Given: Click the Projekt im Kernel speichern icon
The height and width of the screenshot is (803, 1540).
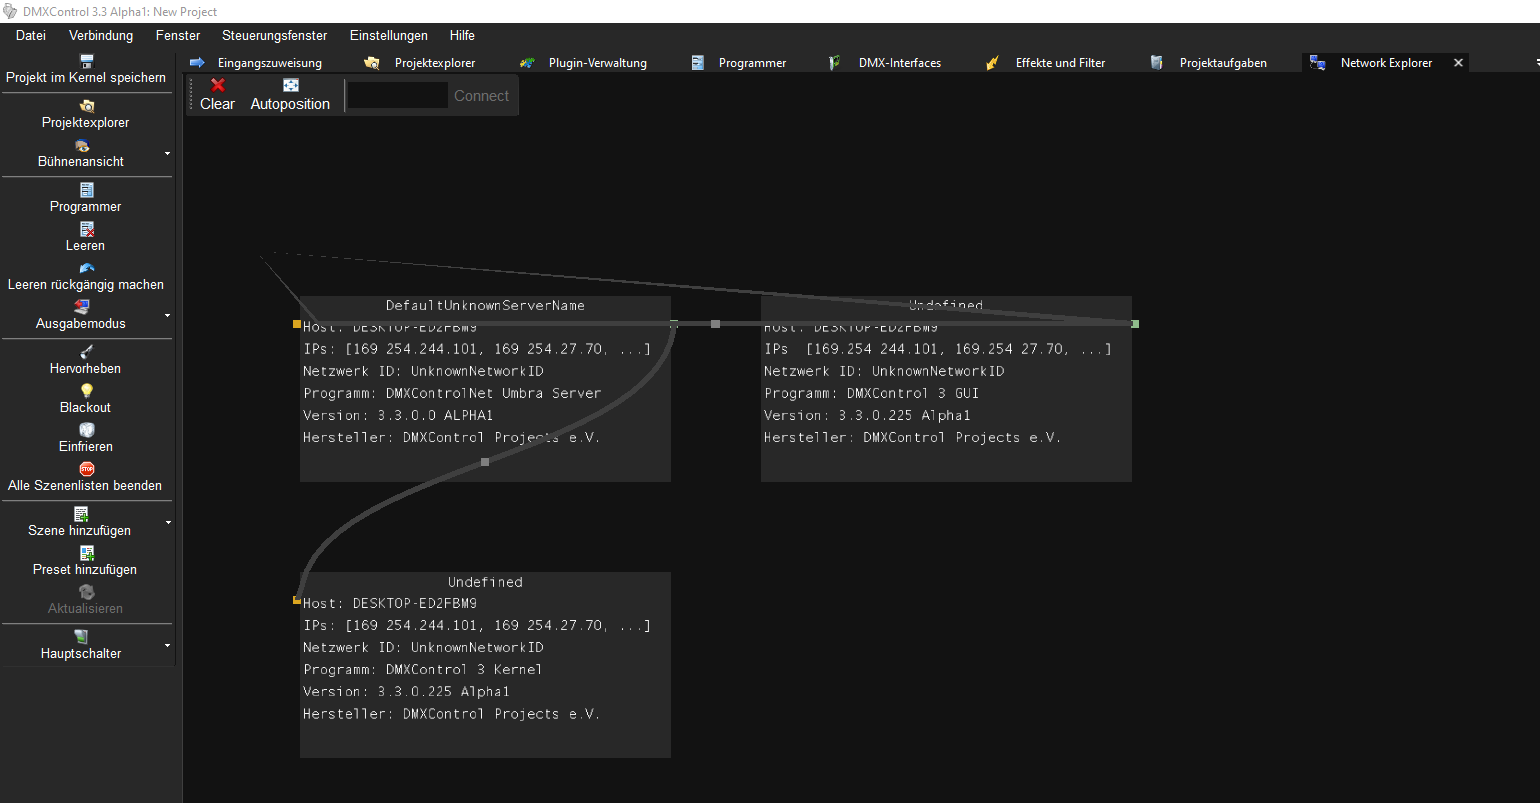Looking at the screenshot, I should 87,61.
